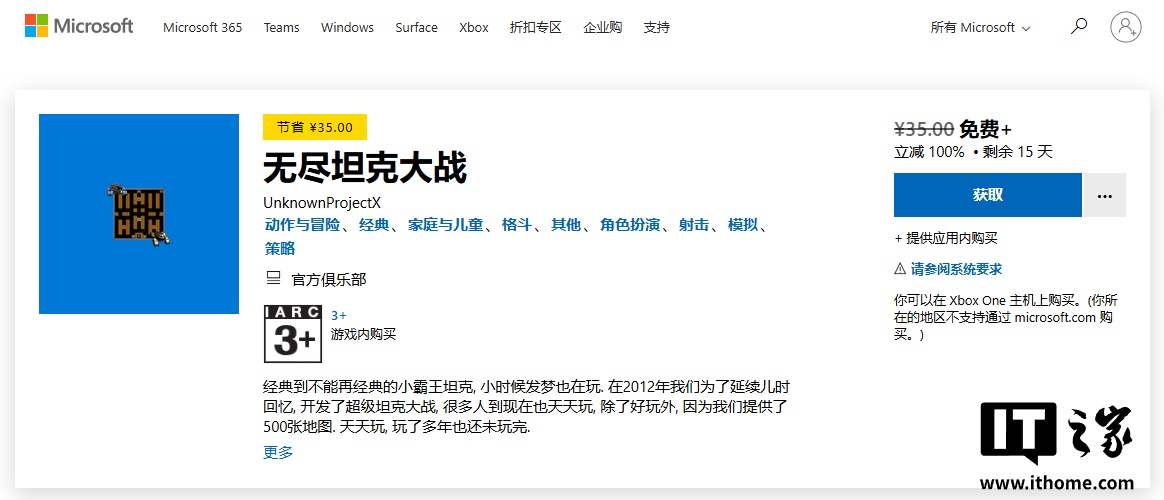This screenshot has width=1164, height=500.
Task: Open the 家庭与儿童 category link
Action: coord(445,225)
